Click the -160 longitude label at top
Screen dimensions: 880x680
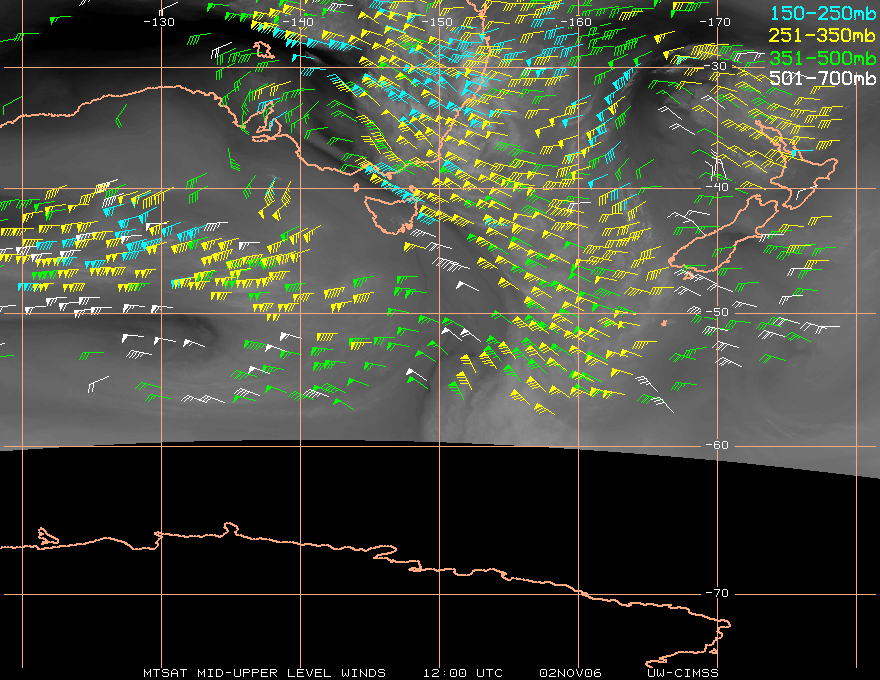coord(578,22)
